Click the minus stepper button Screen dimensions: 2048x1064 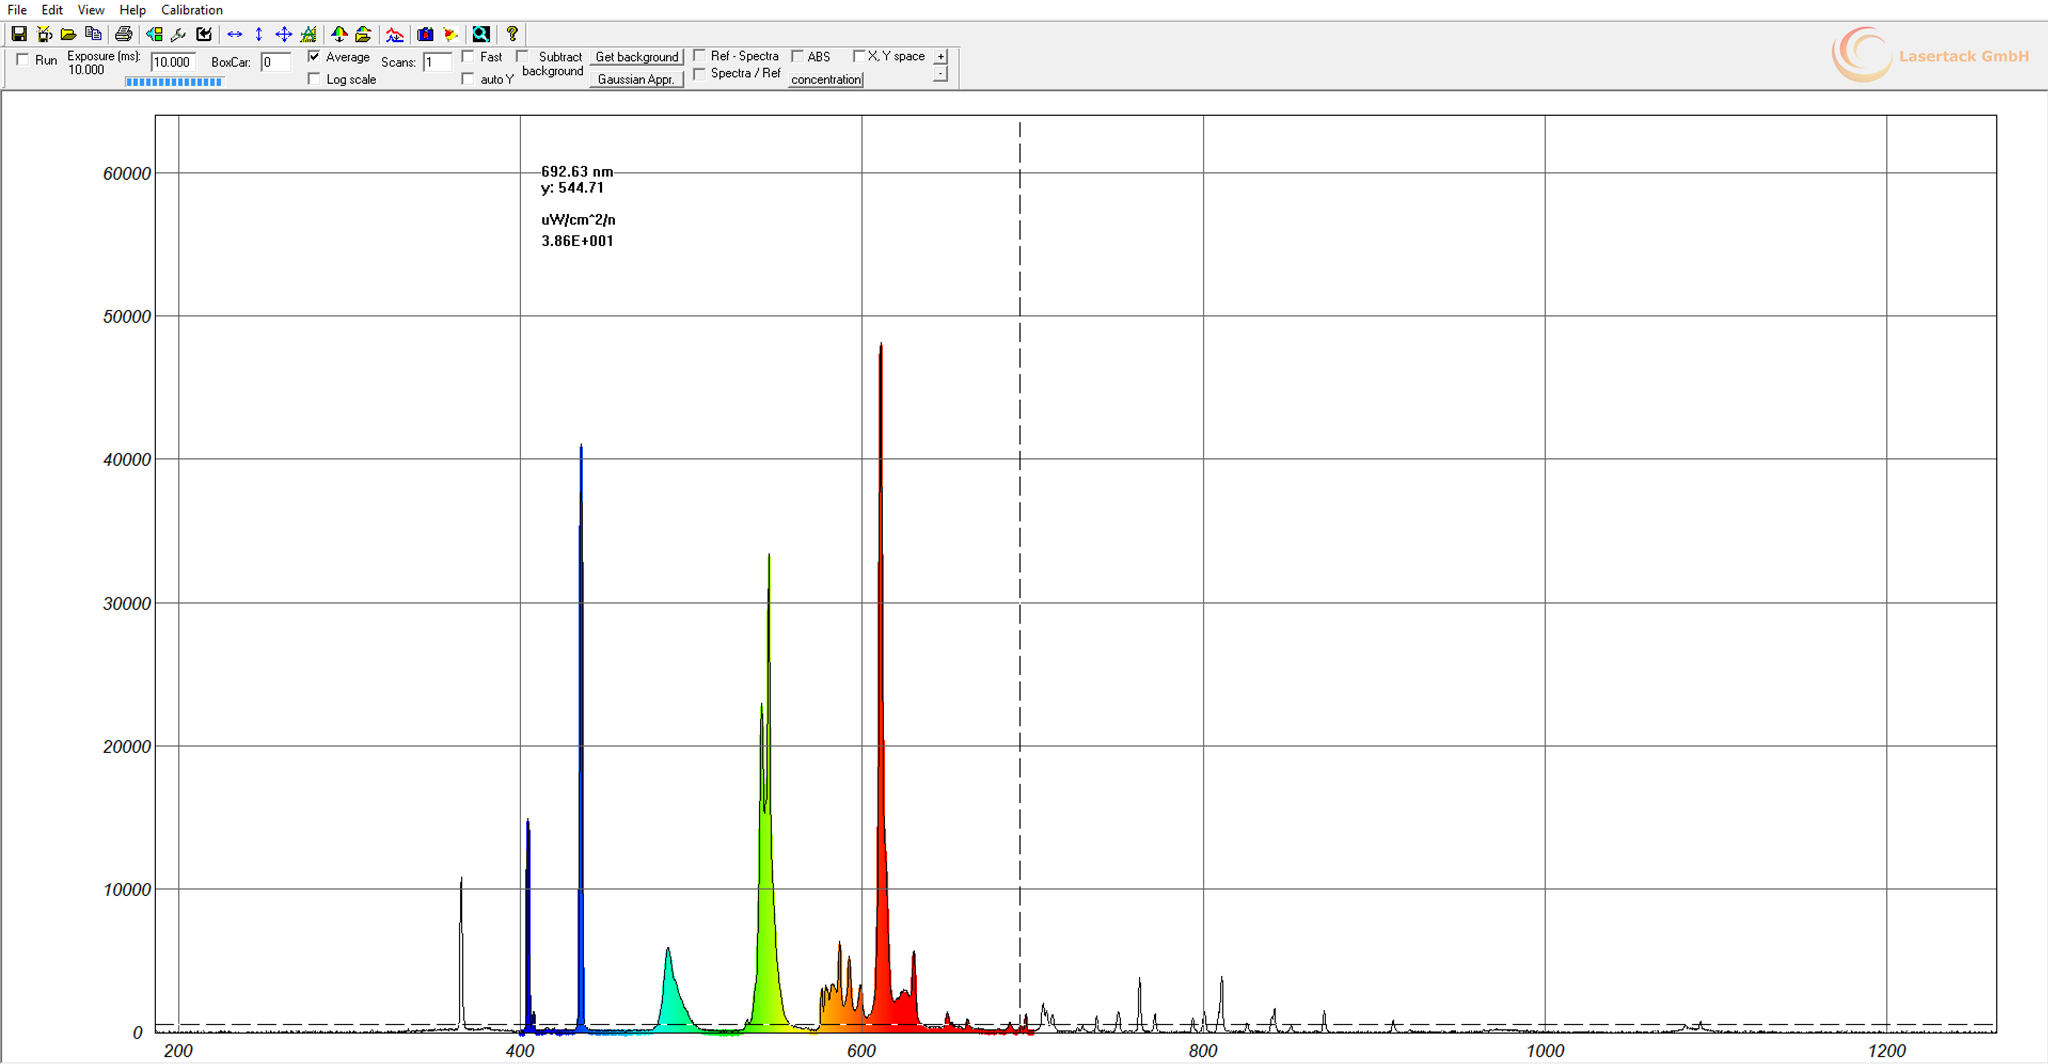pyautogui.click(x=941, y=74)
